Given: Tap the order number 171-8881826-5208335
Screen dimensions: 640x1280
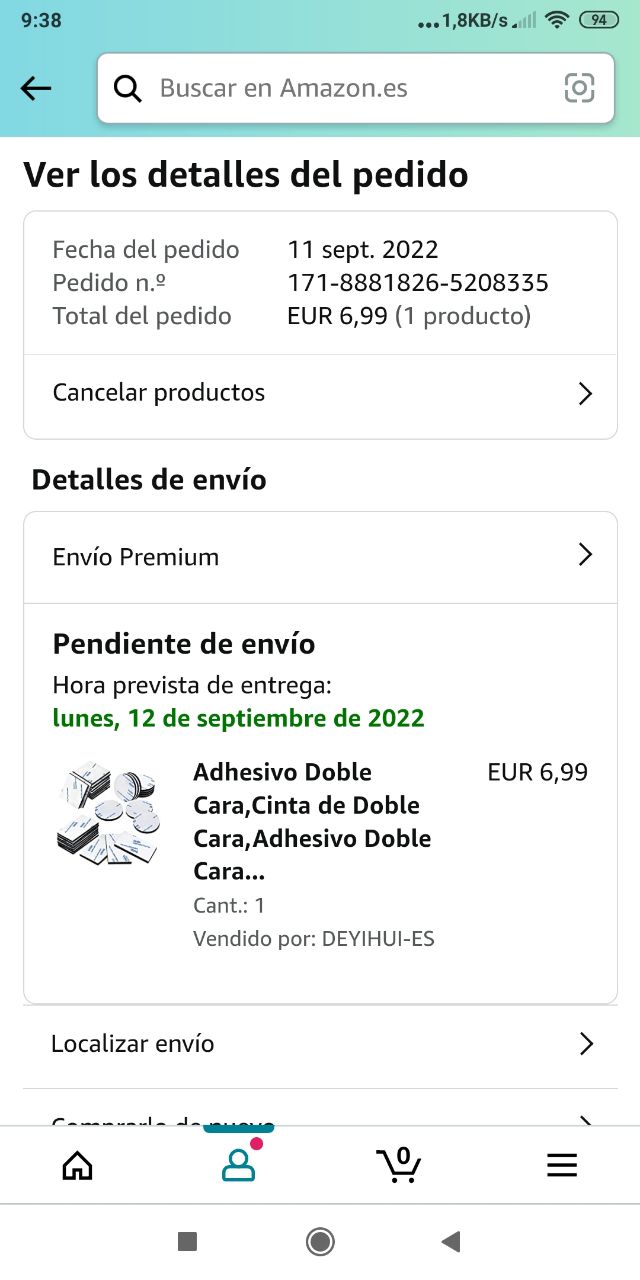Looking at the screenshot, I should point(418,283).
